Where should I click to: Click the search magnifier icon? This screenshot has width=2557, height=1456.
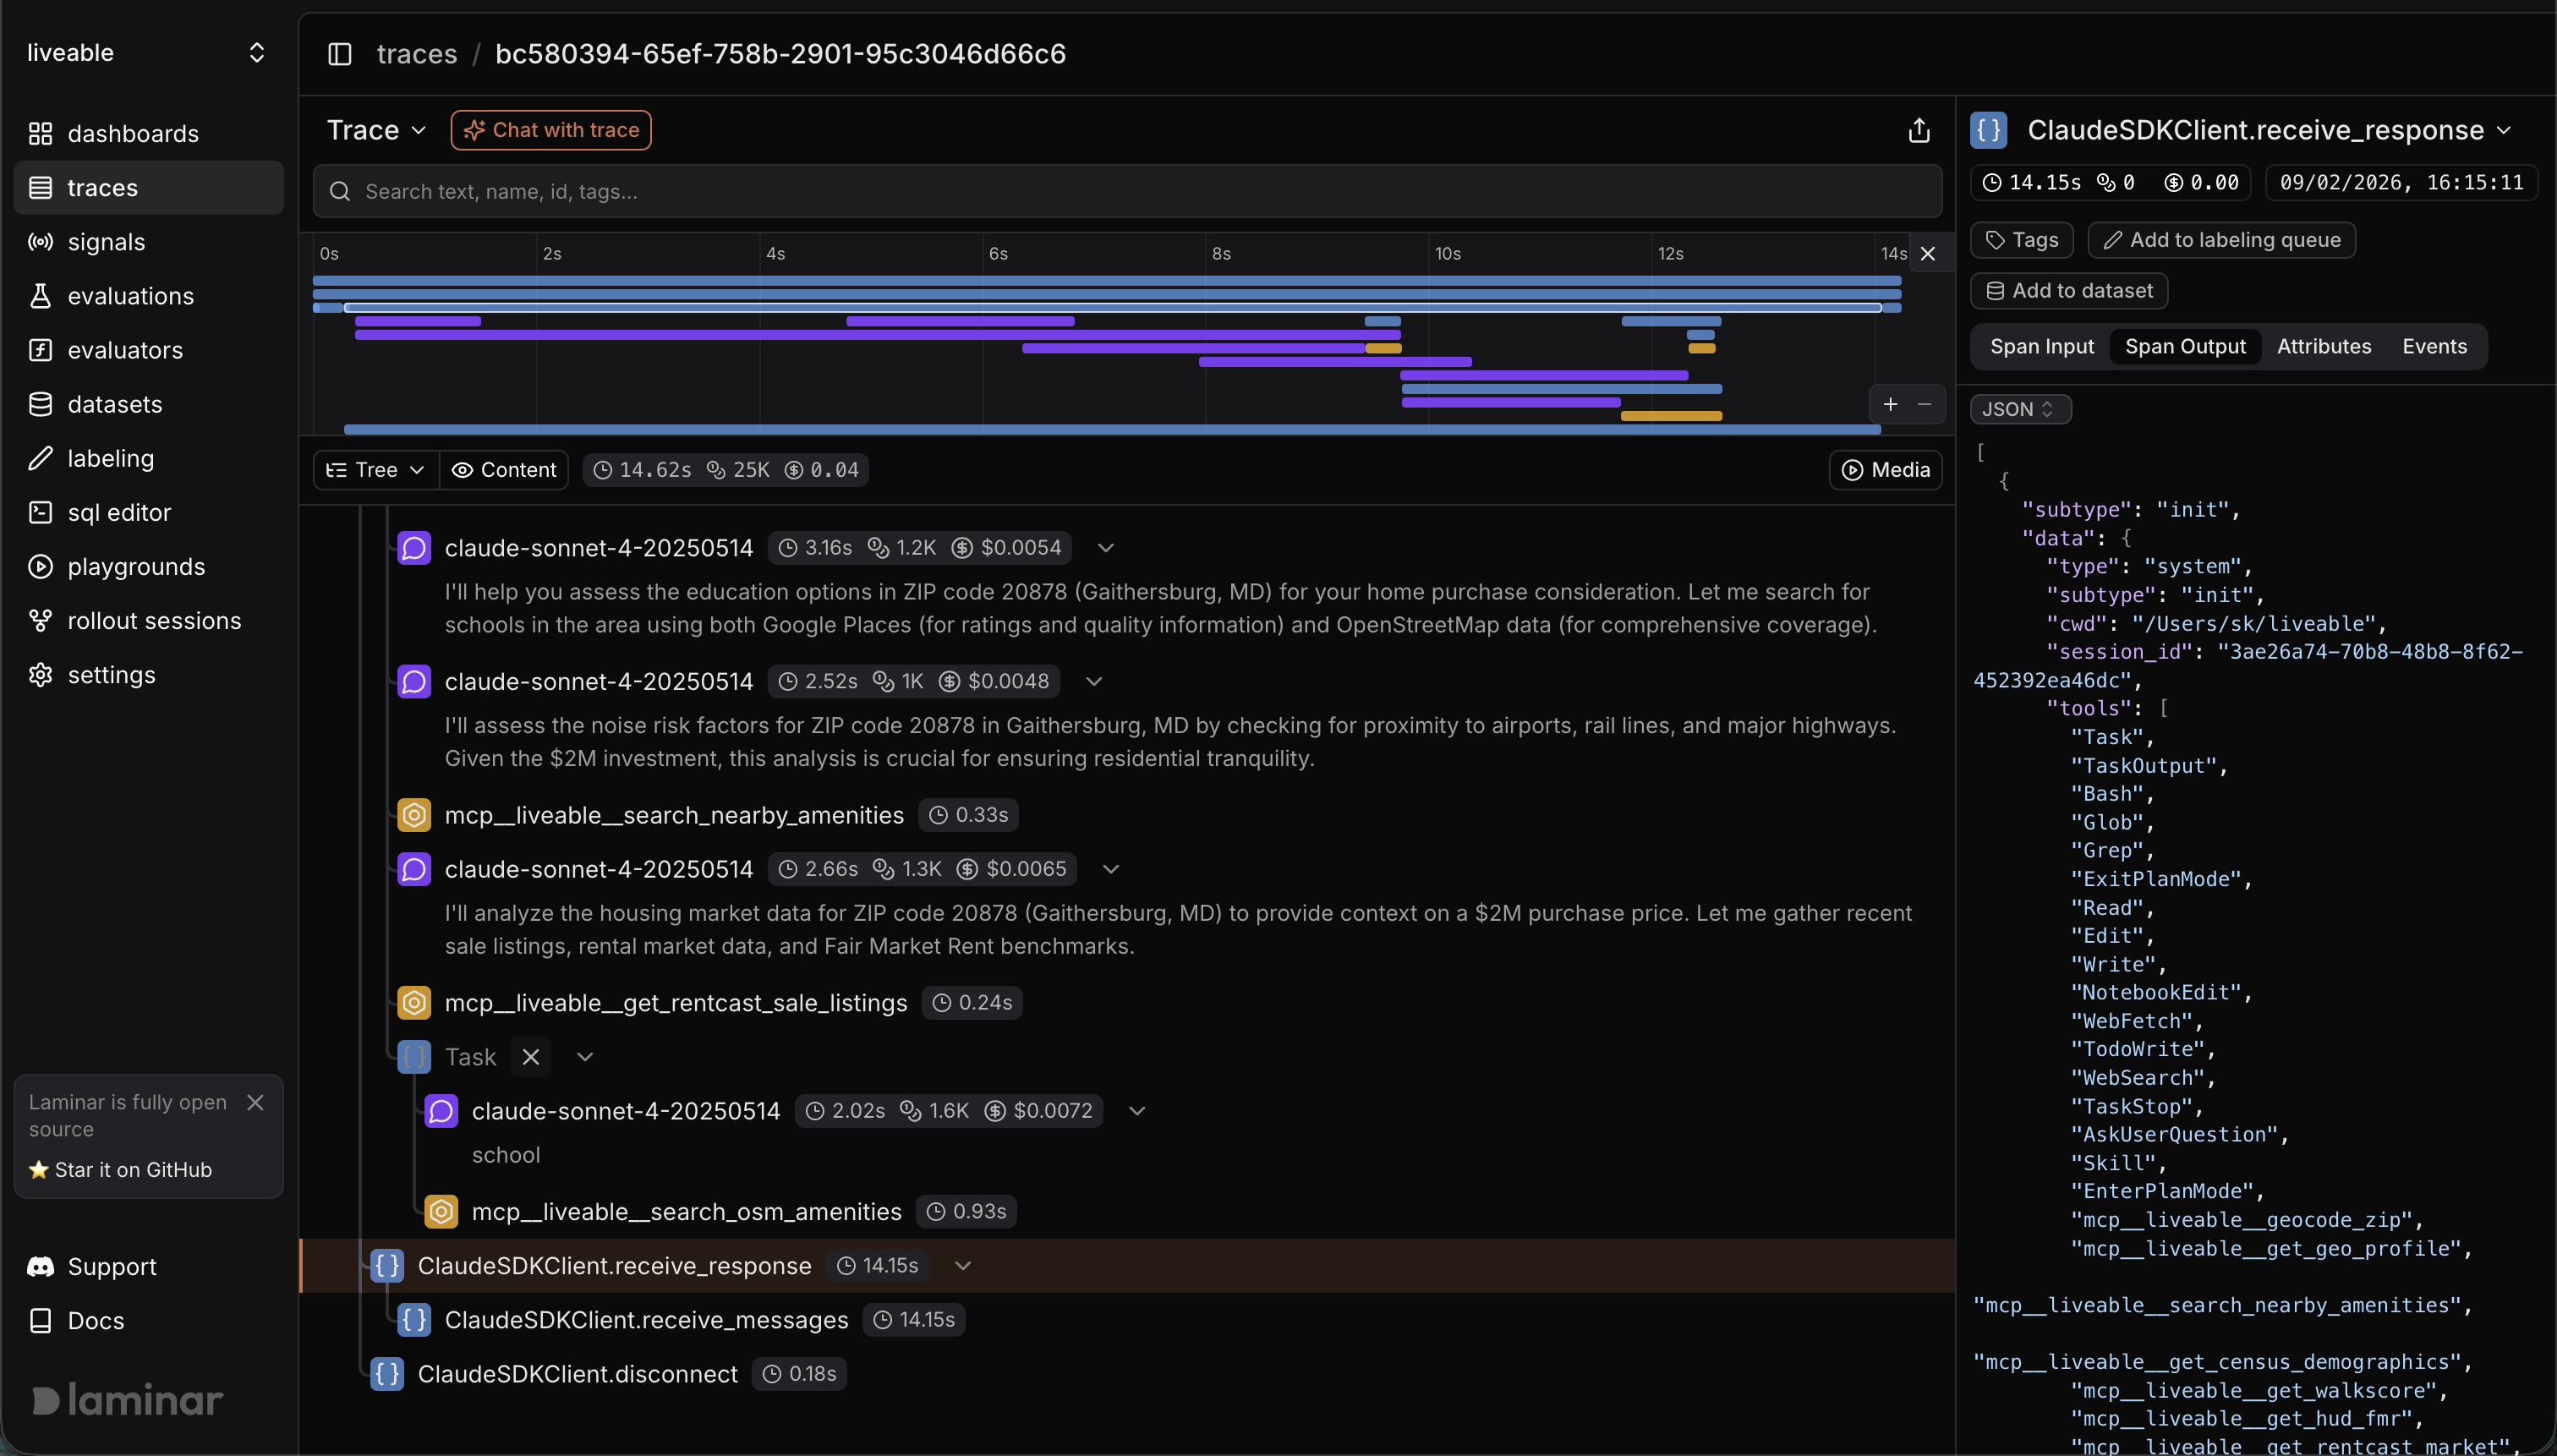tap(340, 191)
